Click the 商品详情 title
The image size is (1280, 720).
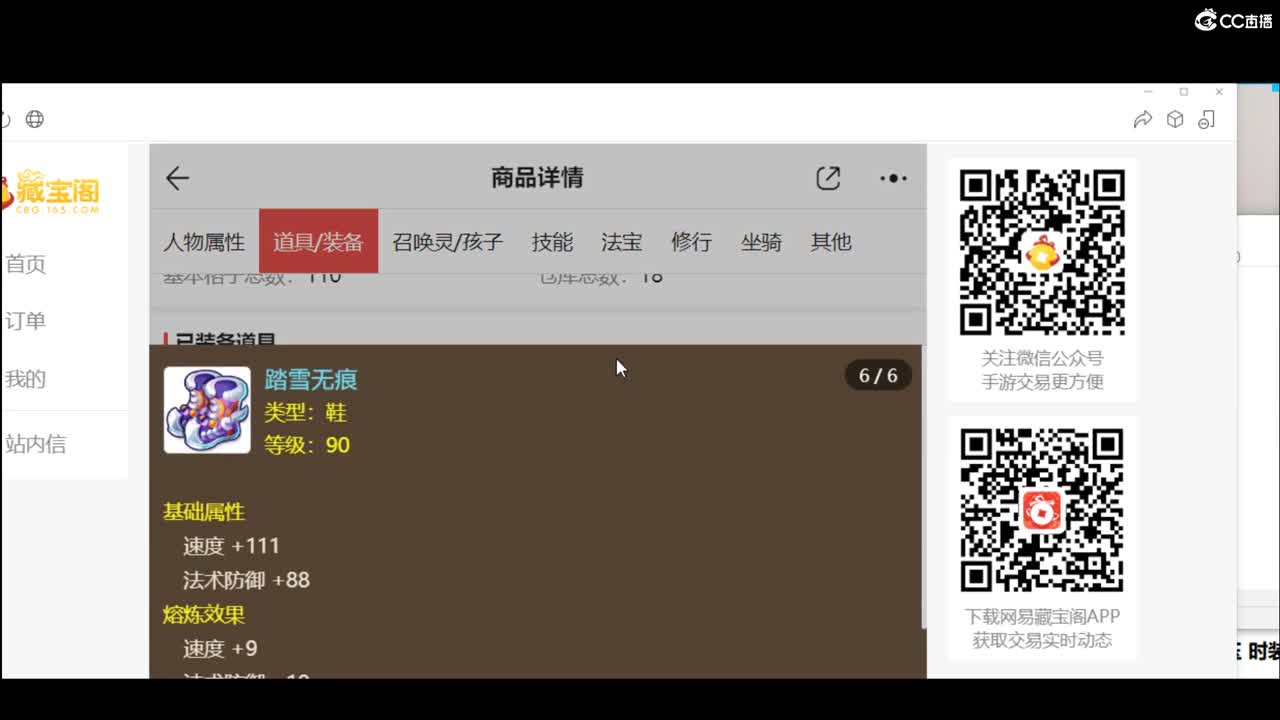pyautogui.click(x=537, y=178)
